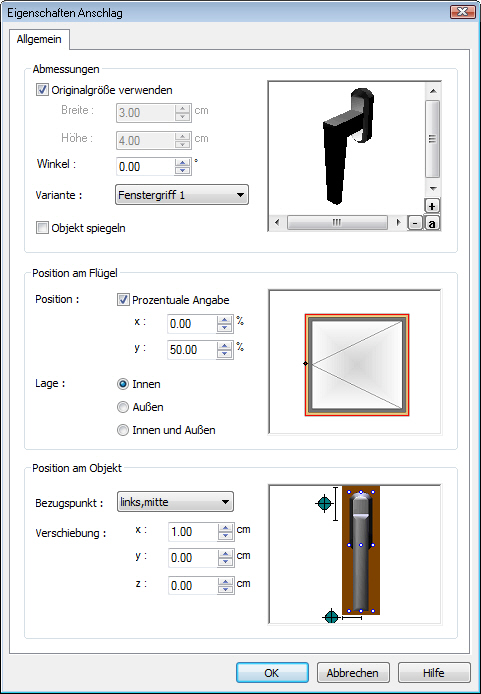Open the Bezugspunkt links,mitte dropdown

point(175,502)
